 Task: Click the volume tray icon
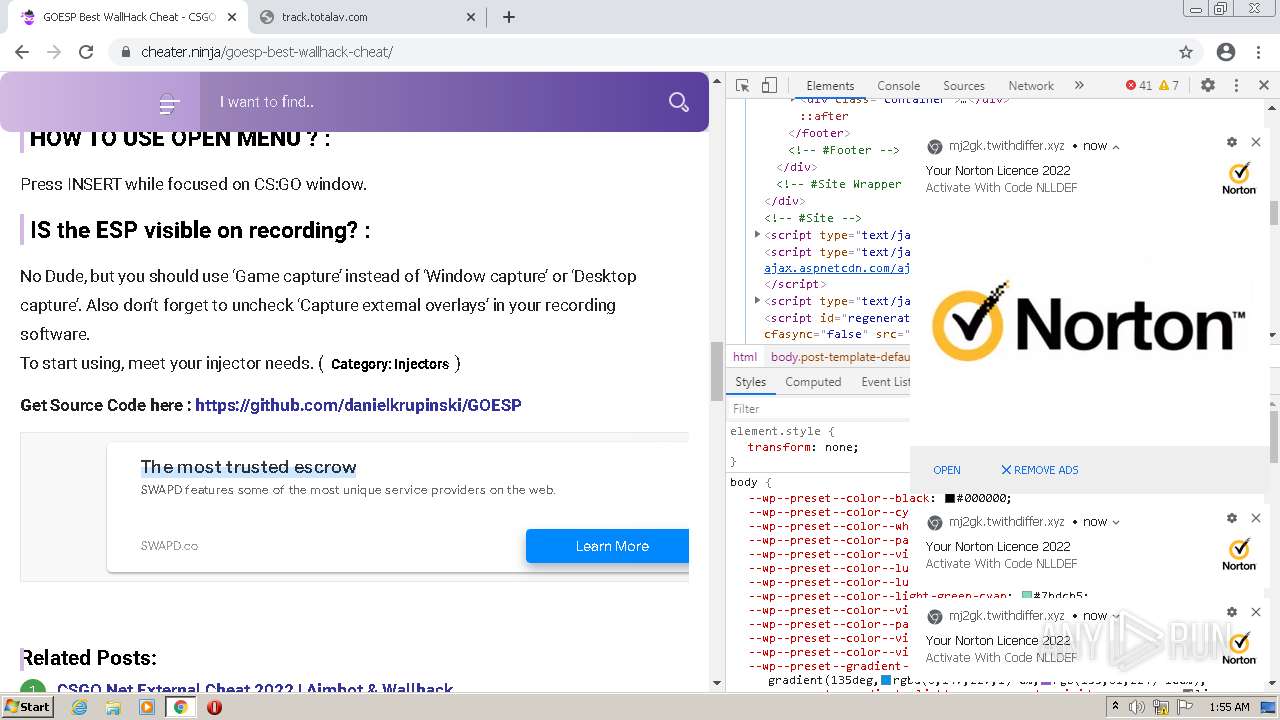[1137, 707]
